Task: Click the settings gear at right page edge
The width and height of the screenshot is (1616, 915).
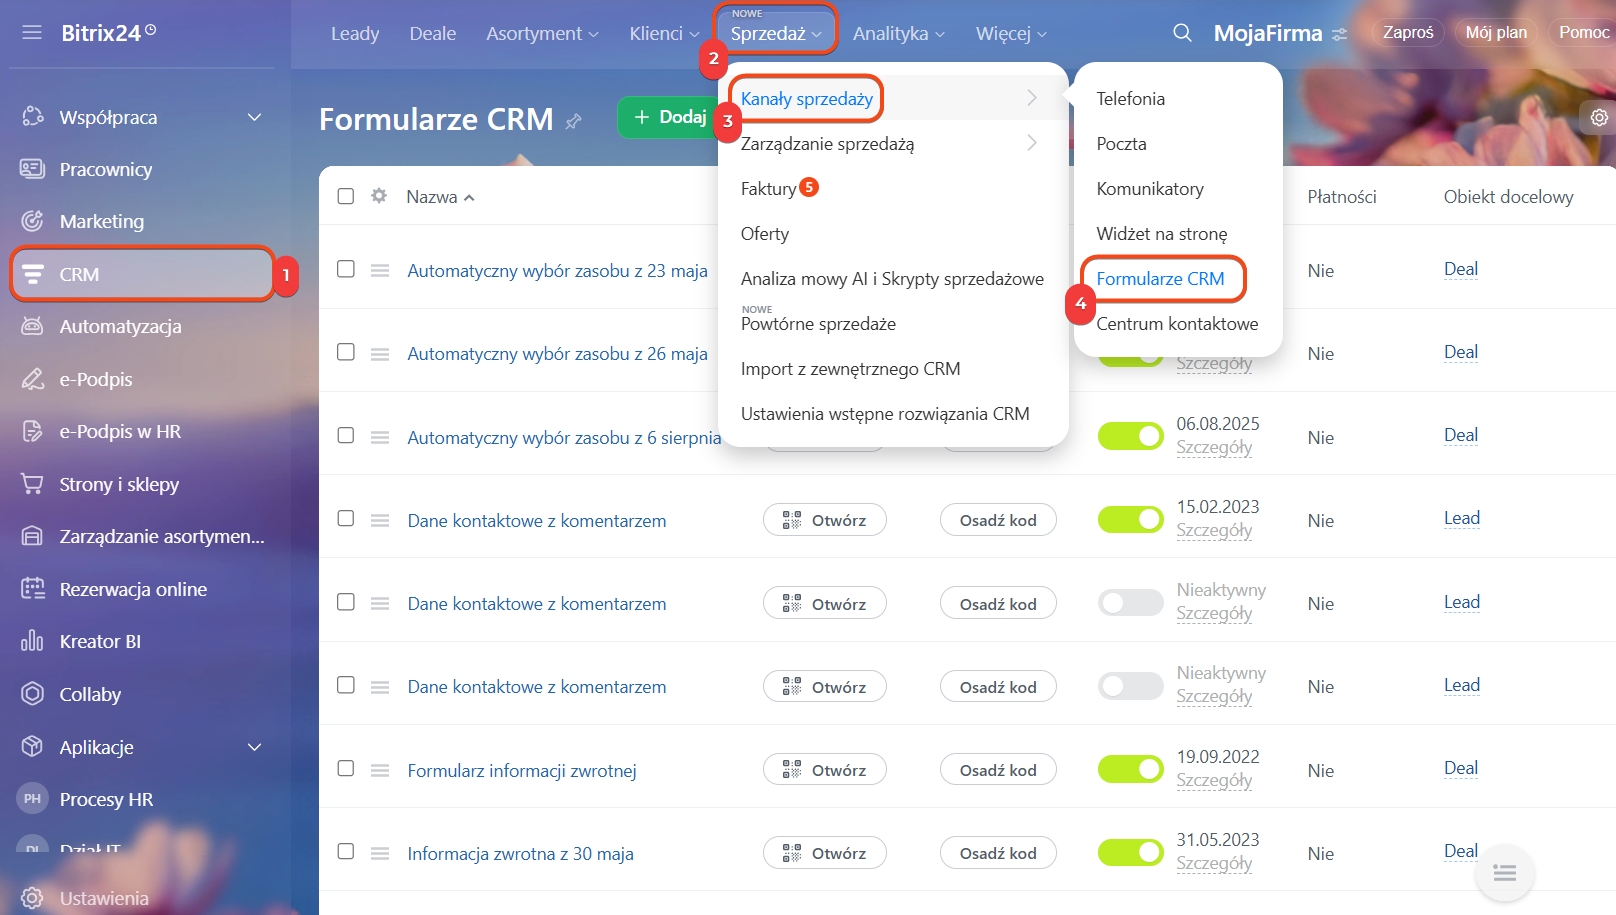Action: pos(1599,118)
